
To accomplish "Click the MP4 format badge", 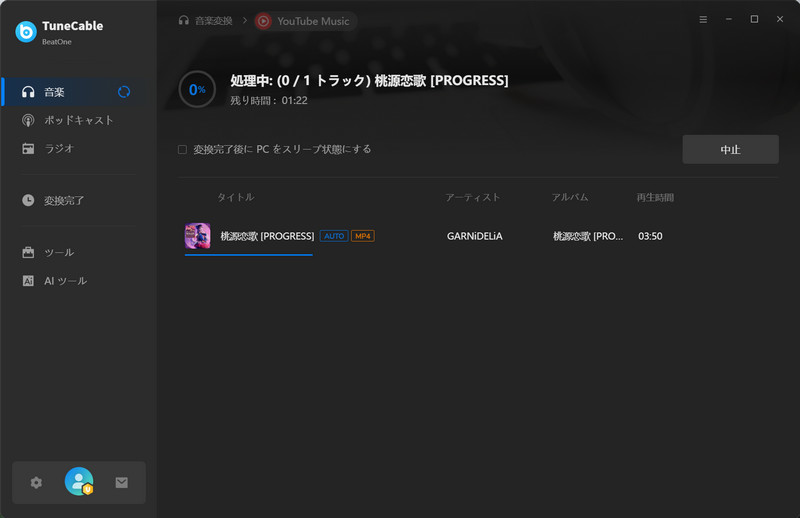I will 363,236.
